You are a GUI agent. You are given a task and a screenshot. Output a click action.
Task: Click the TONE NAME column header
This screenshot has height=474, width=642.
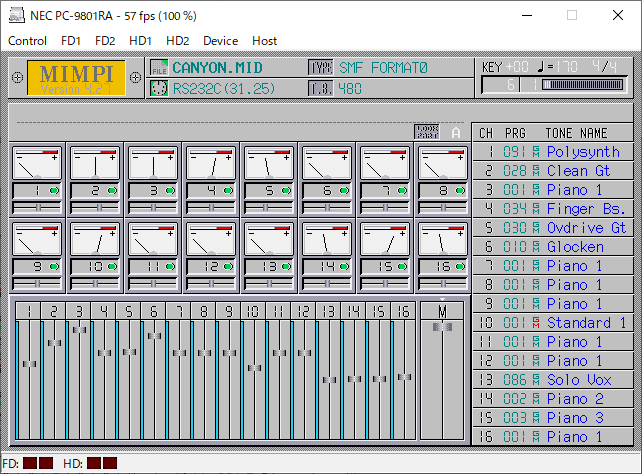pos(576,133)
